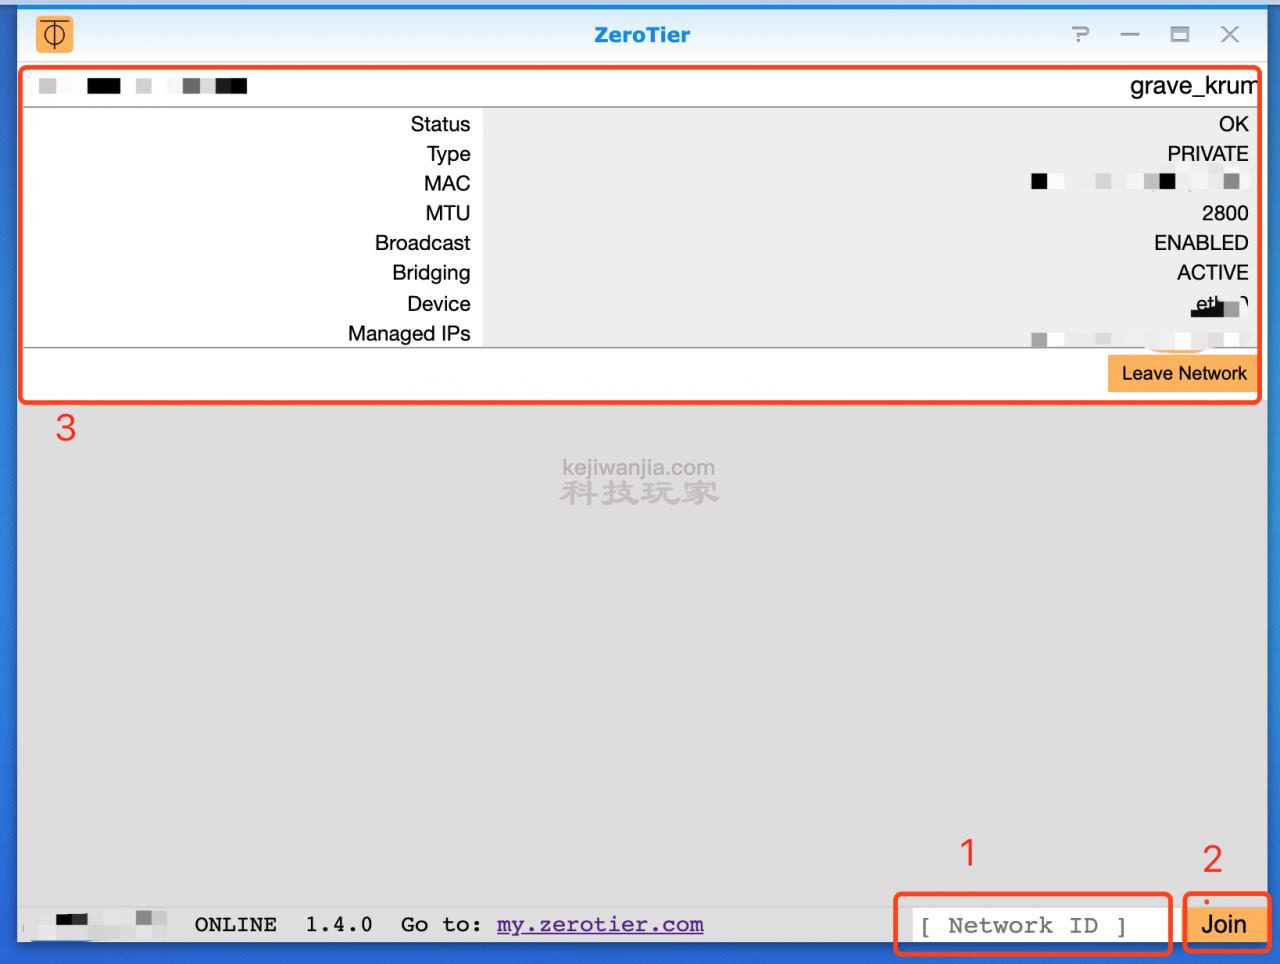Click the ZeroTier window title
Viewport: 1280px width, 964px height.
pos(642,35)
